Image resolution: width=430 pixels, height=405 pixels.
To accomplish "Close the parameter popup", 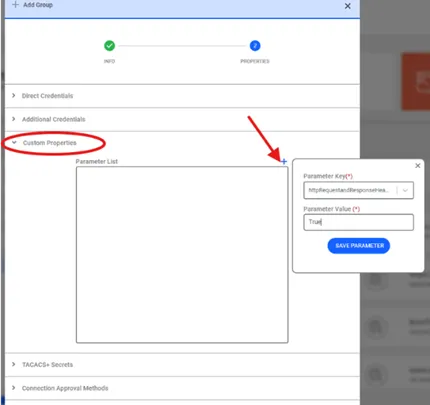I will (418, 166).
